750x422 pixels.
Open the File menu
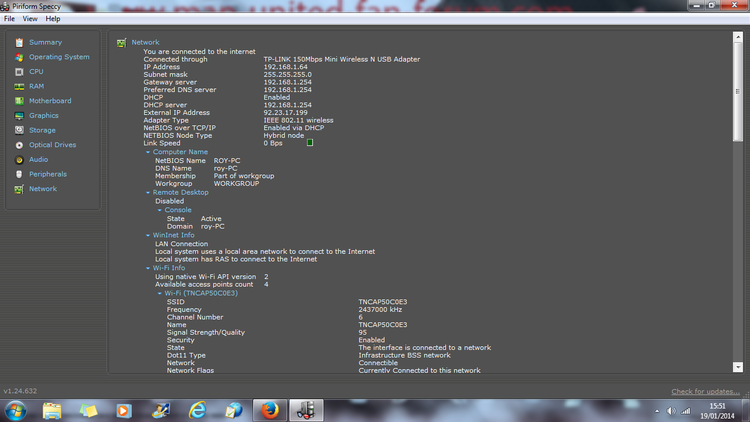tap(9, 19)
